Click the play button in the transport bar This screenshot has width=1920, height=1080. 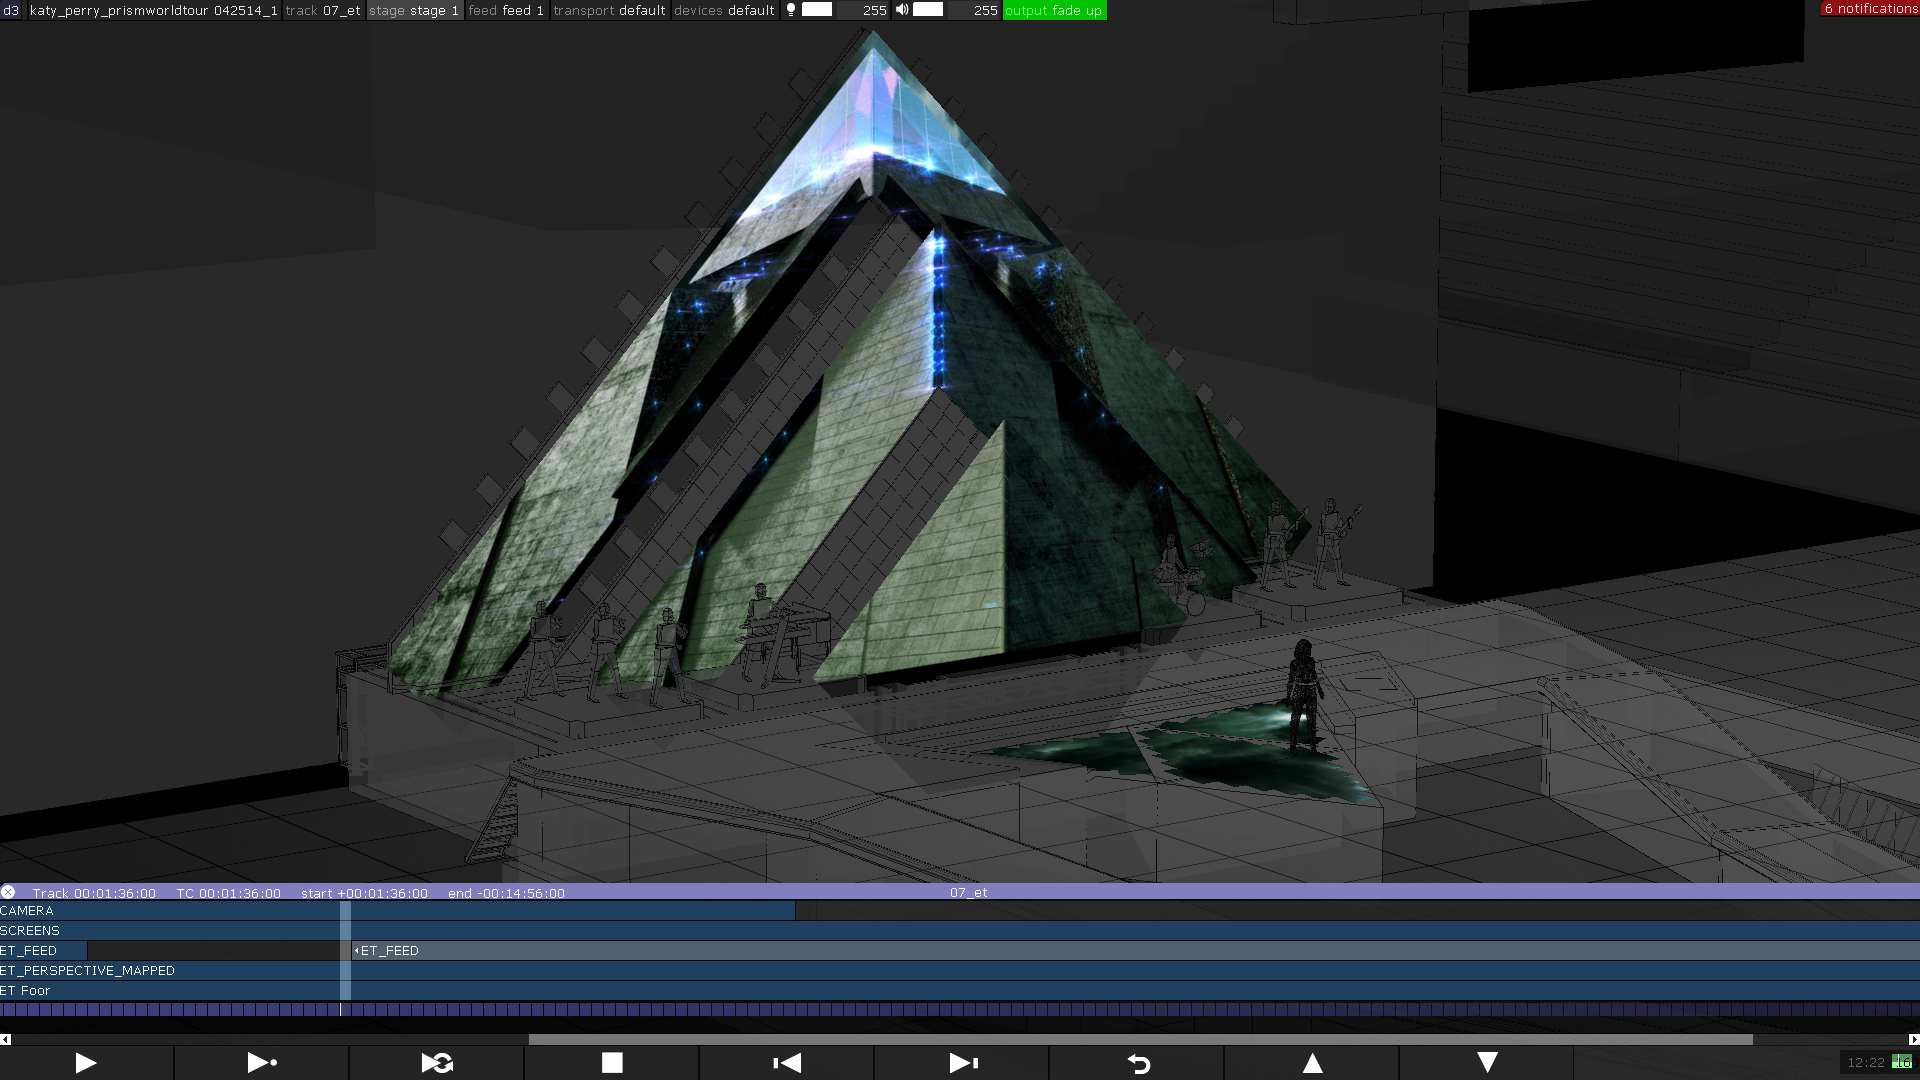(86, 1063)
